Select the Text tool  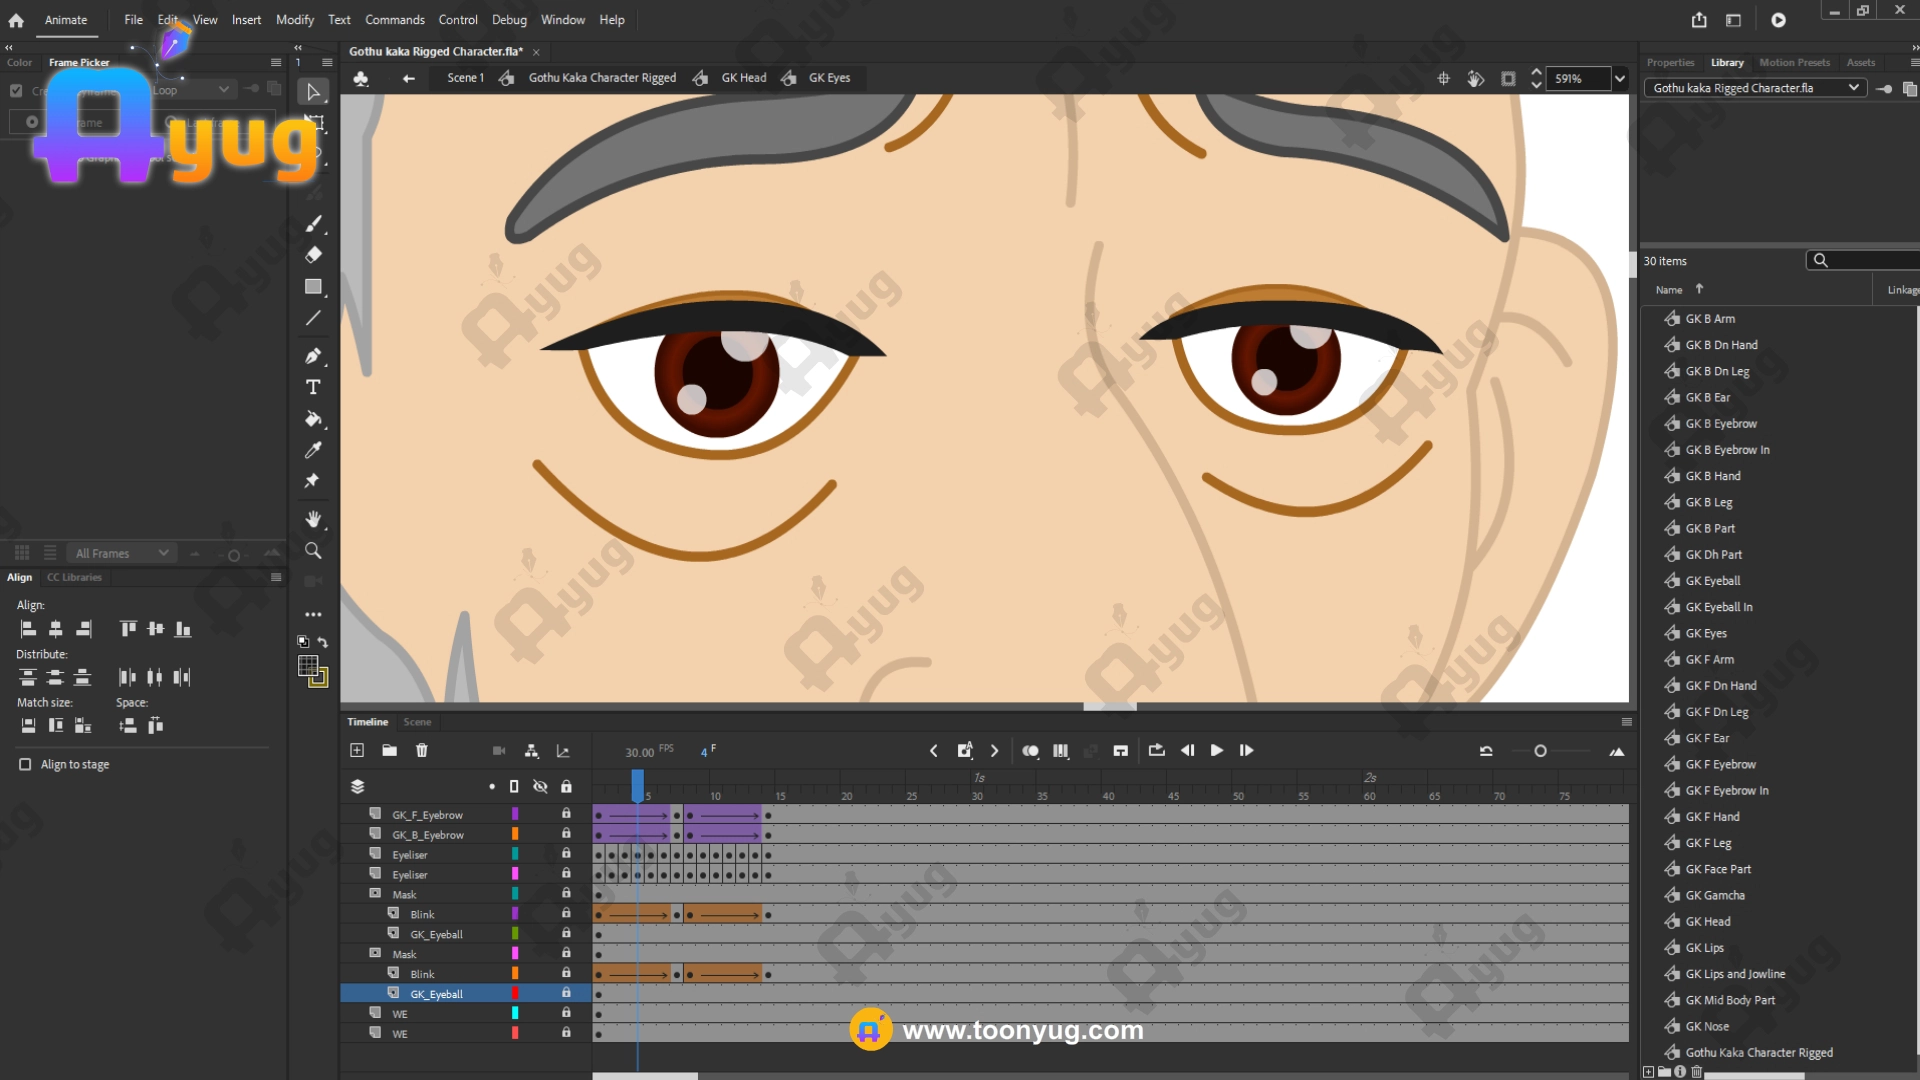tap(313, 387)
